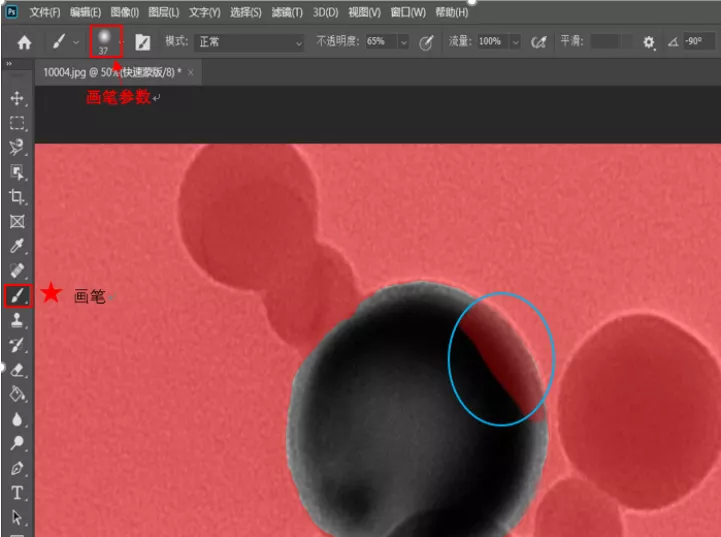Select the History Brush tool
The width and height of the screenshot is (721, 537).
[x=17, y=345]
